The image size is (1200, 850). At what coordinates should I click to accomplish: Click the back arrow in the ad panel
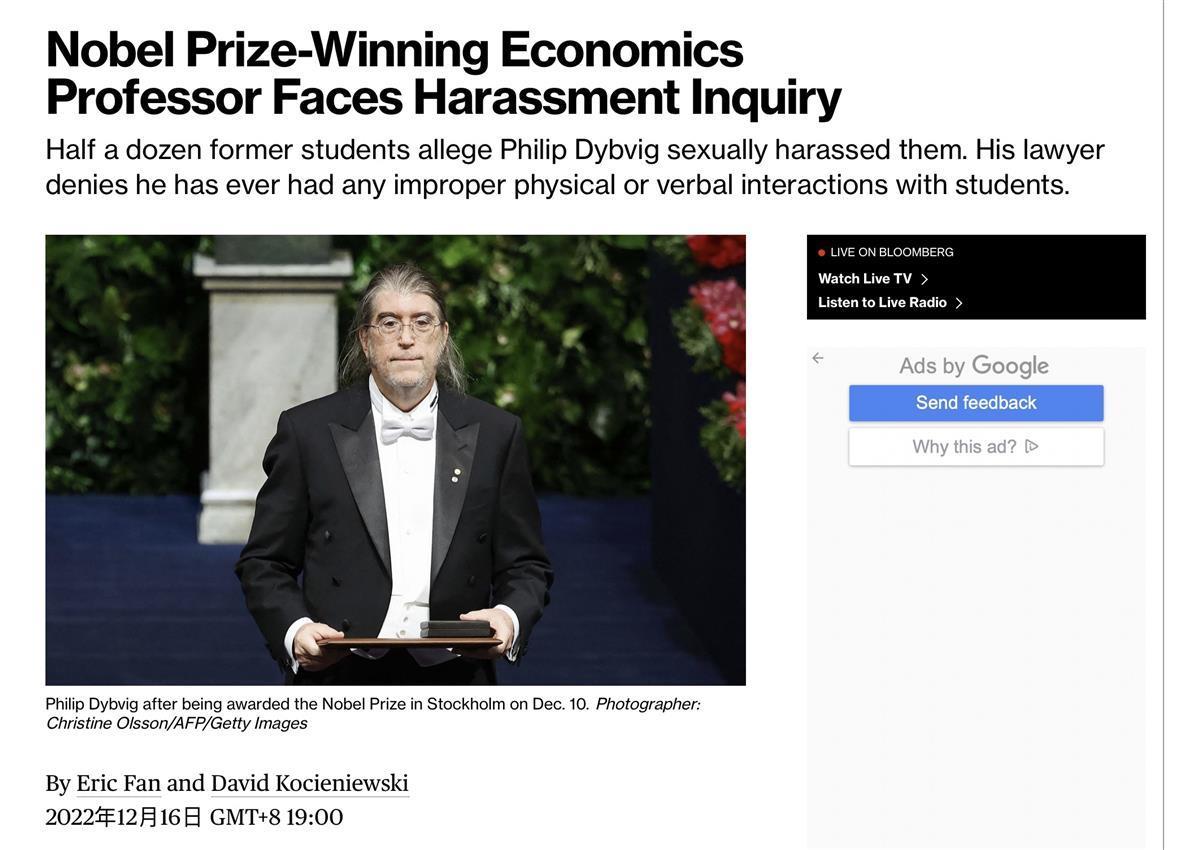pos(818,358)
